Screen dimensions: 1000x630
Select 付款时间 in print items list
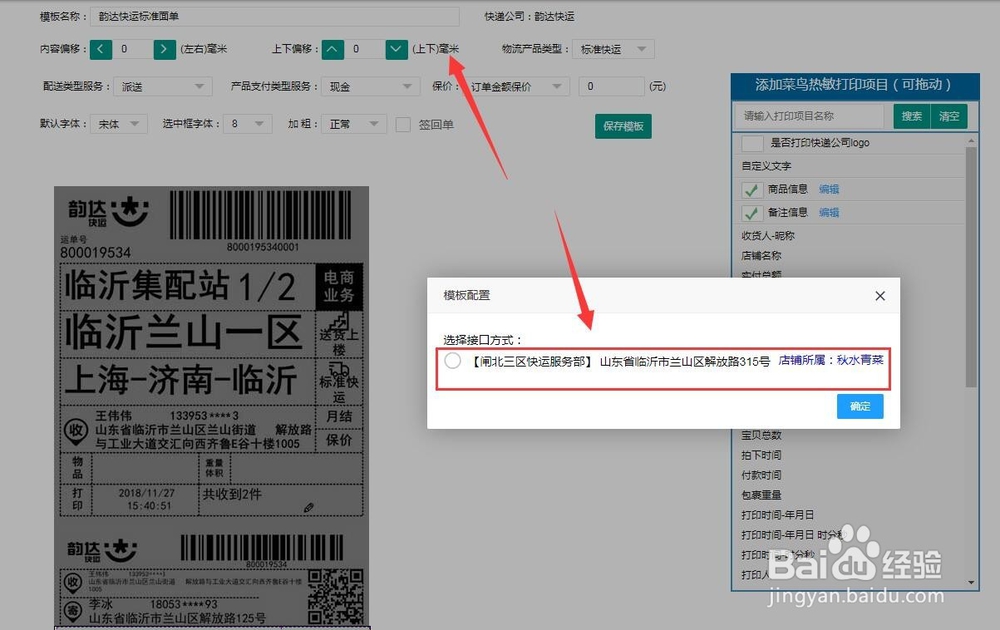click(x=761, y=475)
